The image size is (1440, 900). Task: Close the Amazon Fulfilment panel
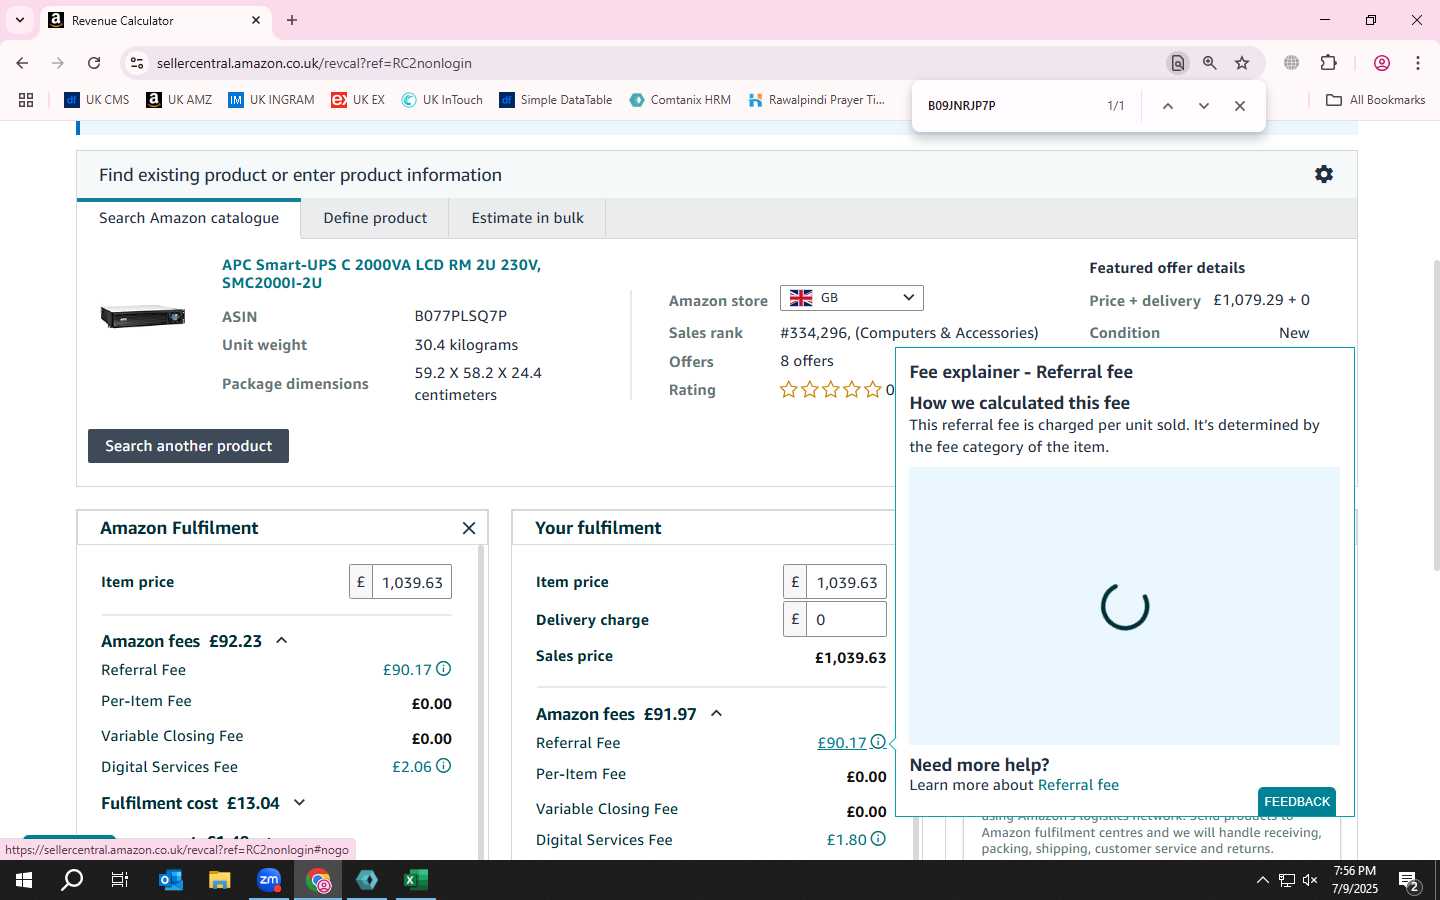pos(469,528)
